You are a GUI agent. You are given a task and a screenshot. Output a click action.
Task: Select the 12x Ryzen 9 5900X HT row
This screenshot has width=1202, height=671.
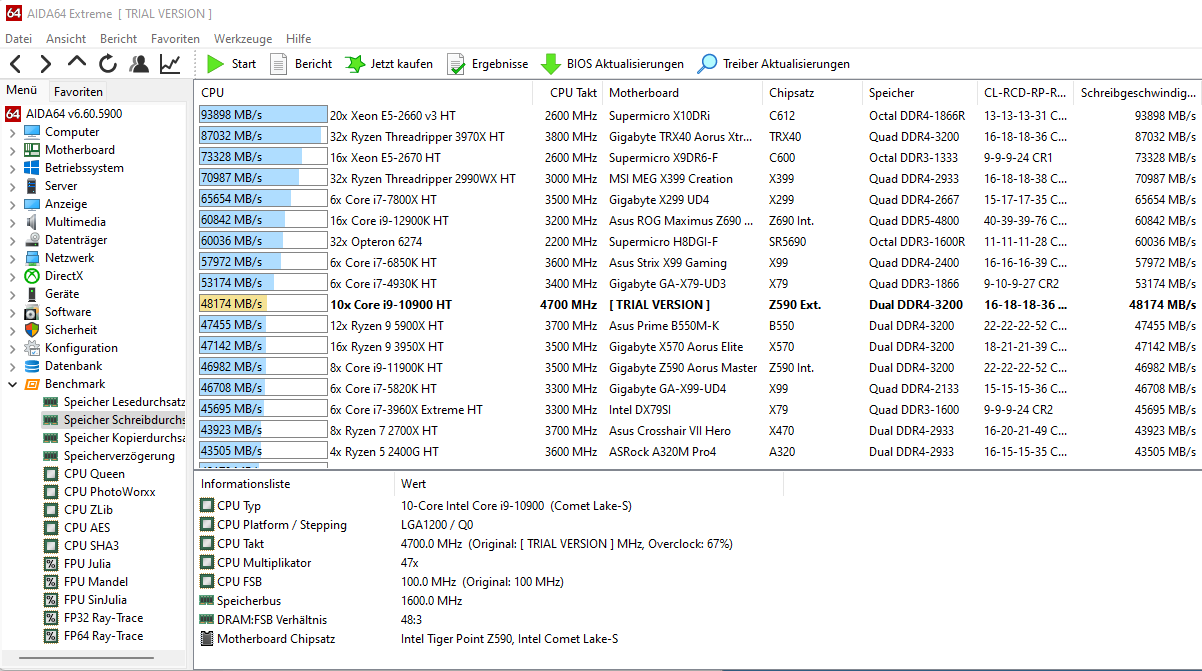pyautogui.click(x=698, y=325)
